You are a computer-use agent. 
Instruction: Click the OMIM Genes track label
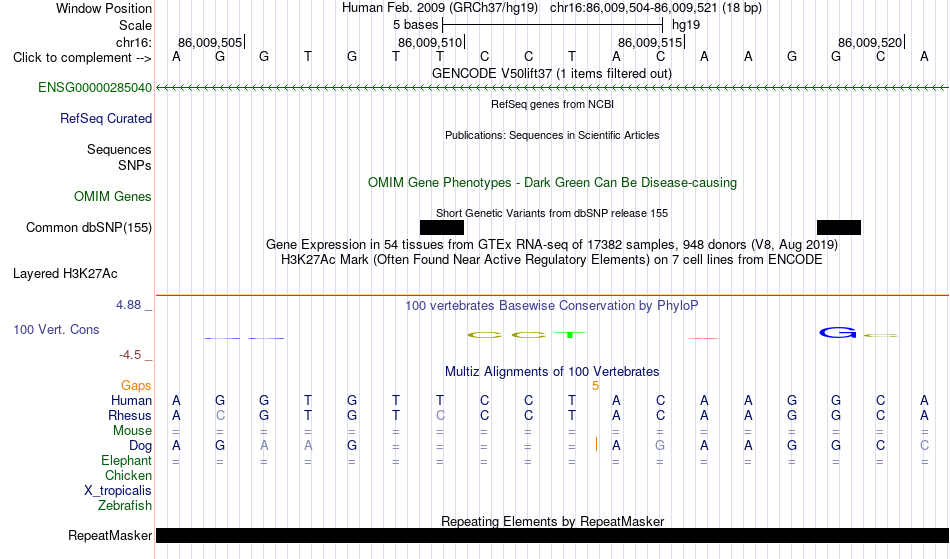click(113, 197)
